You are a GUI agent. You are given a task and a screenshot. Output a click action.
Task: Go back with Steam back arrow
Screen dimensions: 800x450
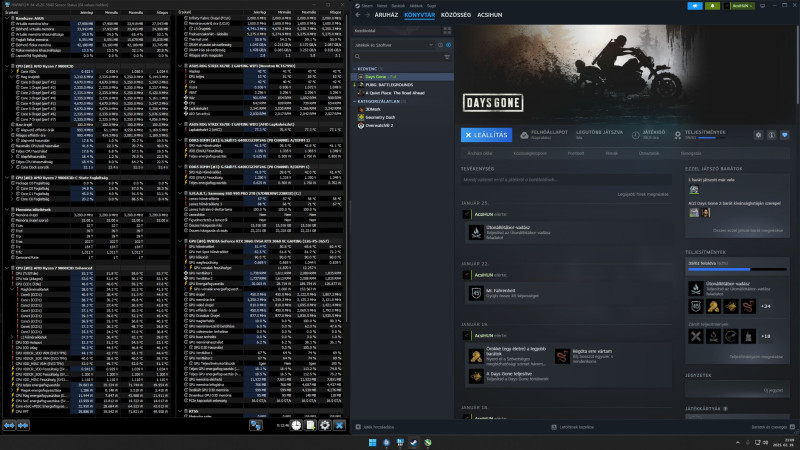(x=358, y=15)
